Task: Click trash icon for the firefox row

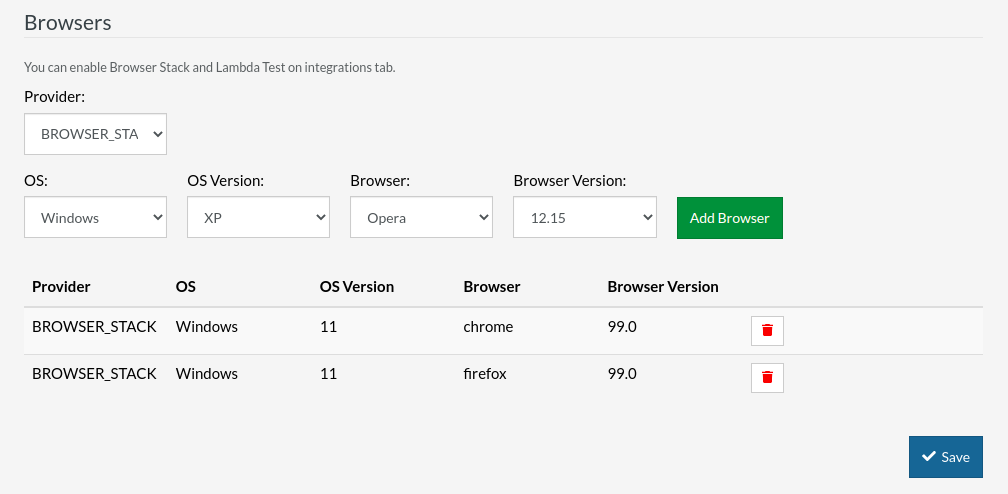Action: 767,377
